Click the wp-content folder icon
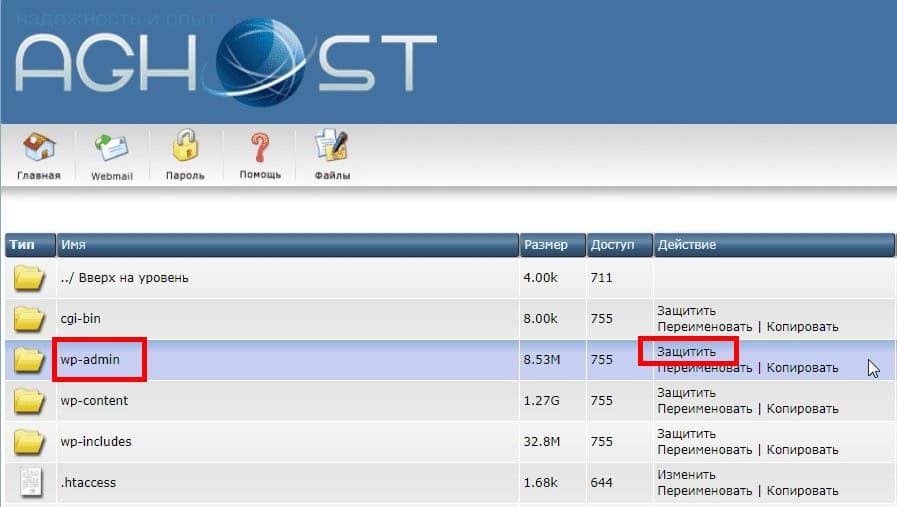 point(30,401)
